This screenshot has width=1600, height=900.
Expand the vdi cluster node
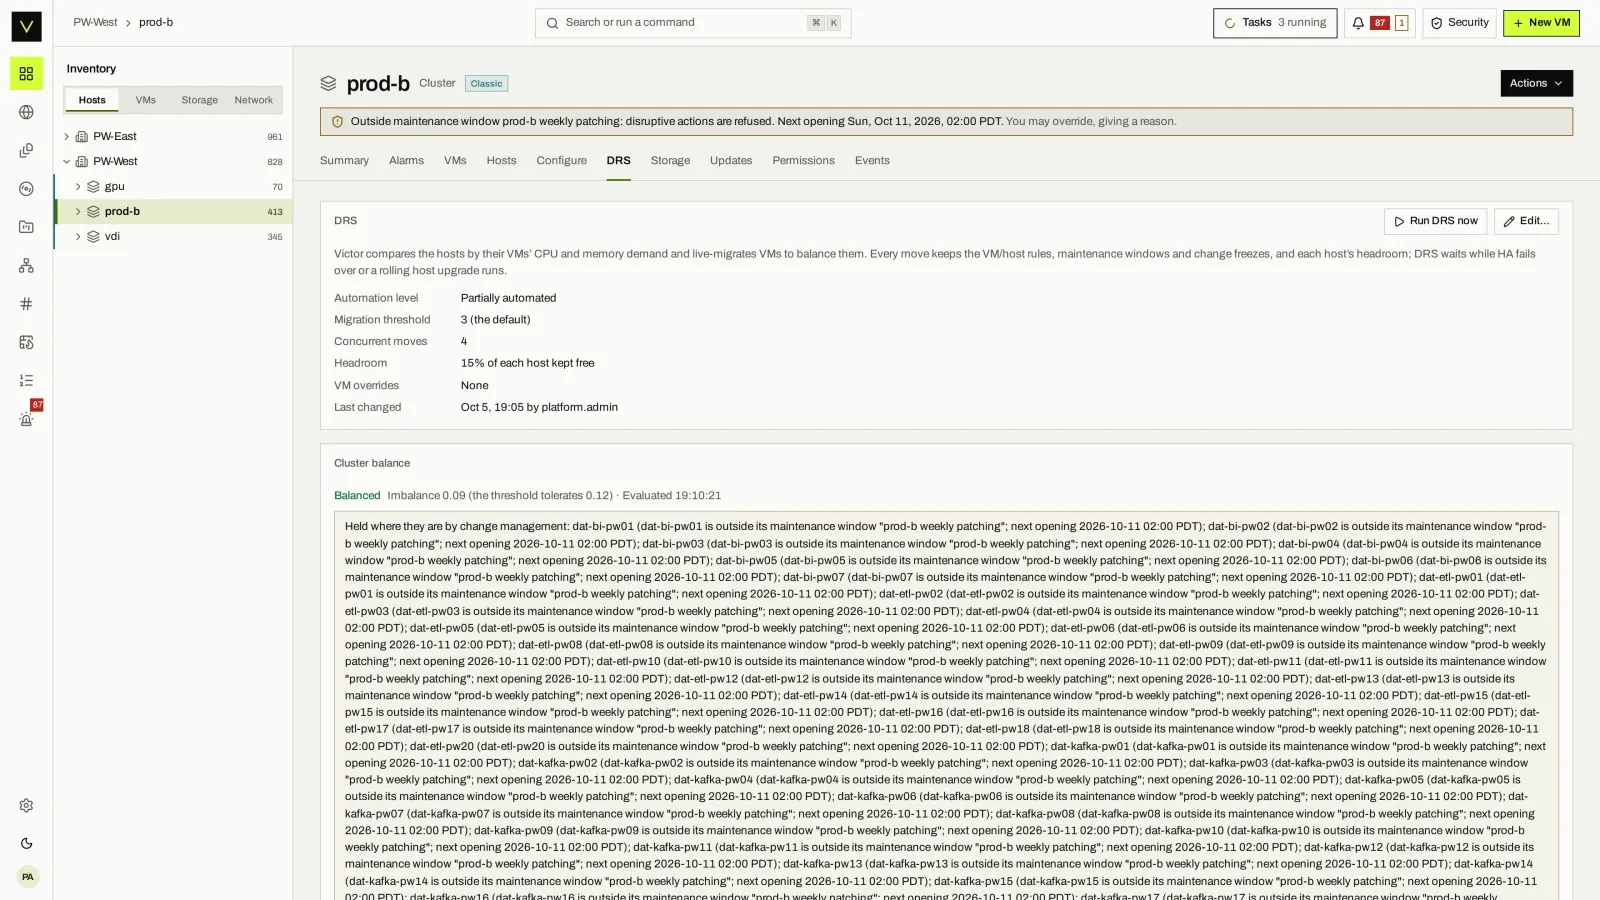coord(78,237)
